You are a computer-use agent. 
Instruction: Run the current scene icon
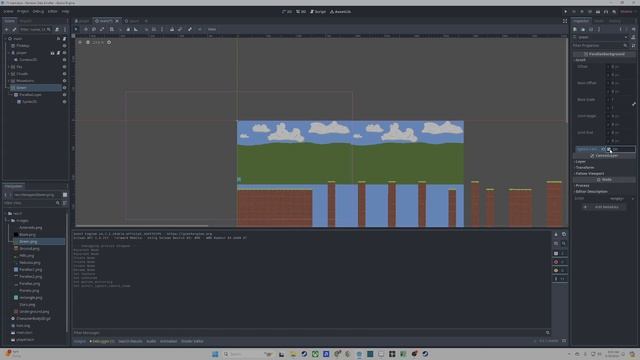(x=598, y=12)
